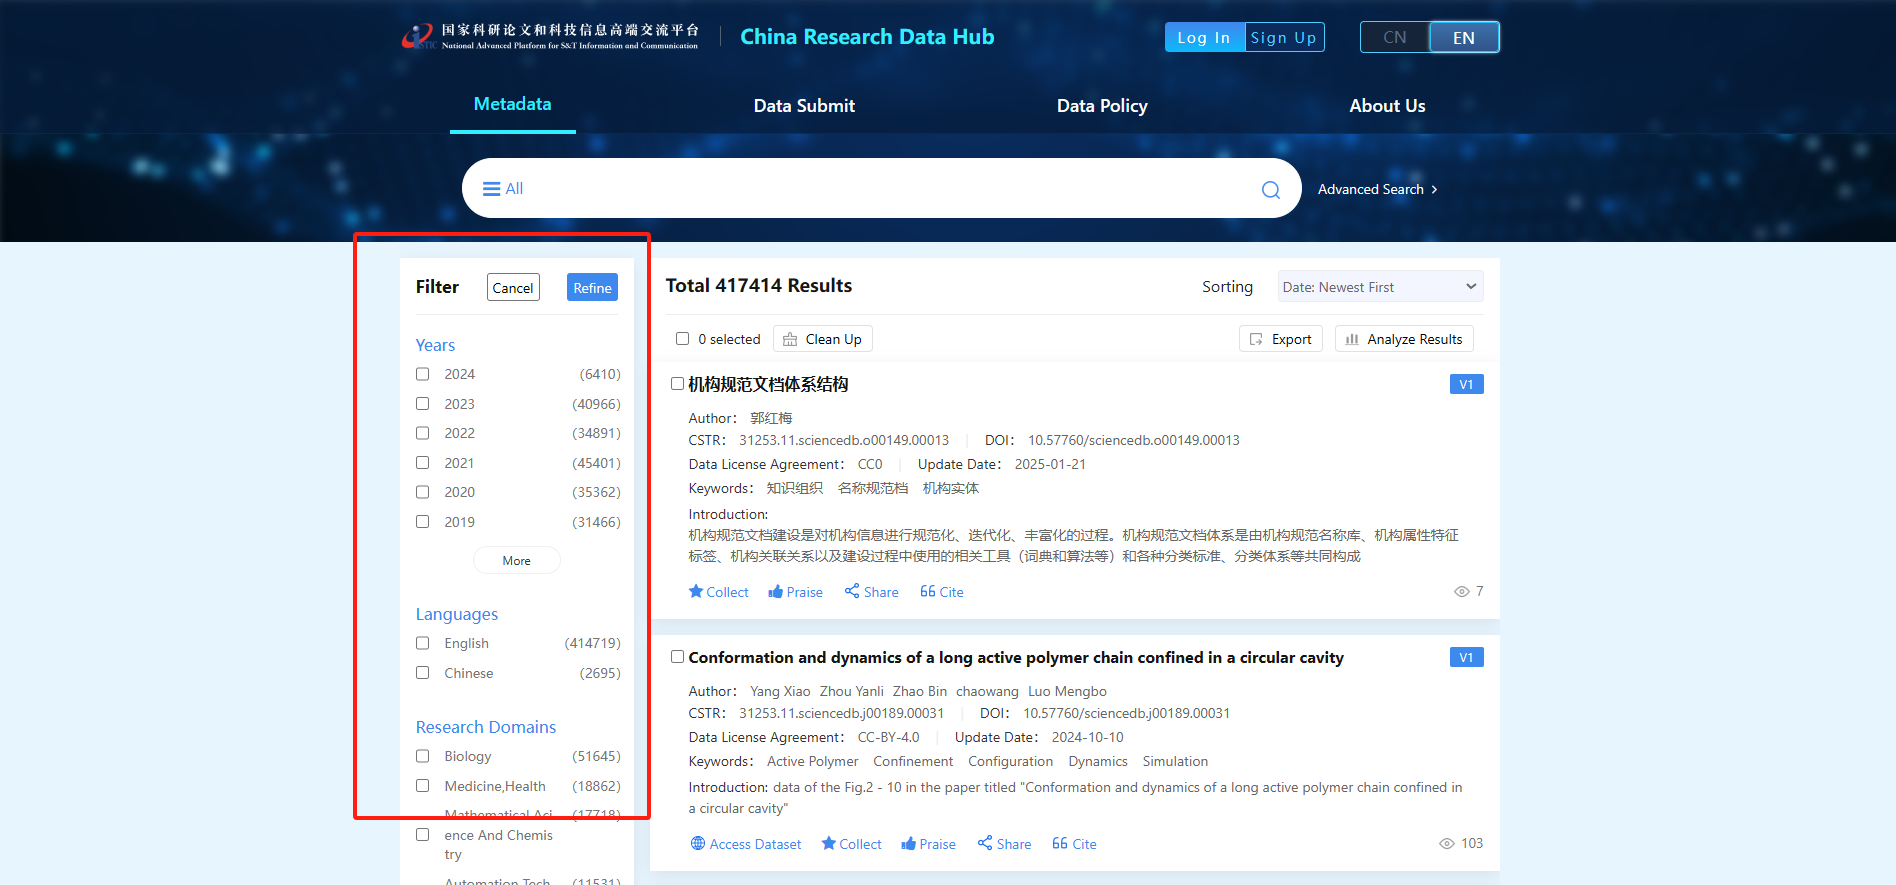Image resolution: width=1896 pixels, height=885 pixels.
Task: Click the Clean Up icon
Action: (790, 340)
